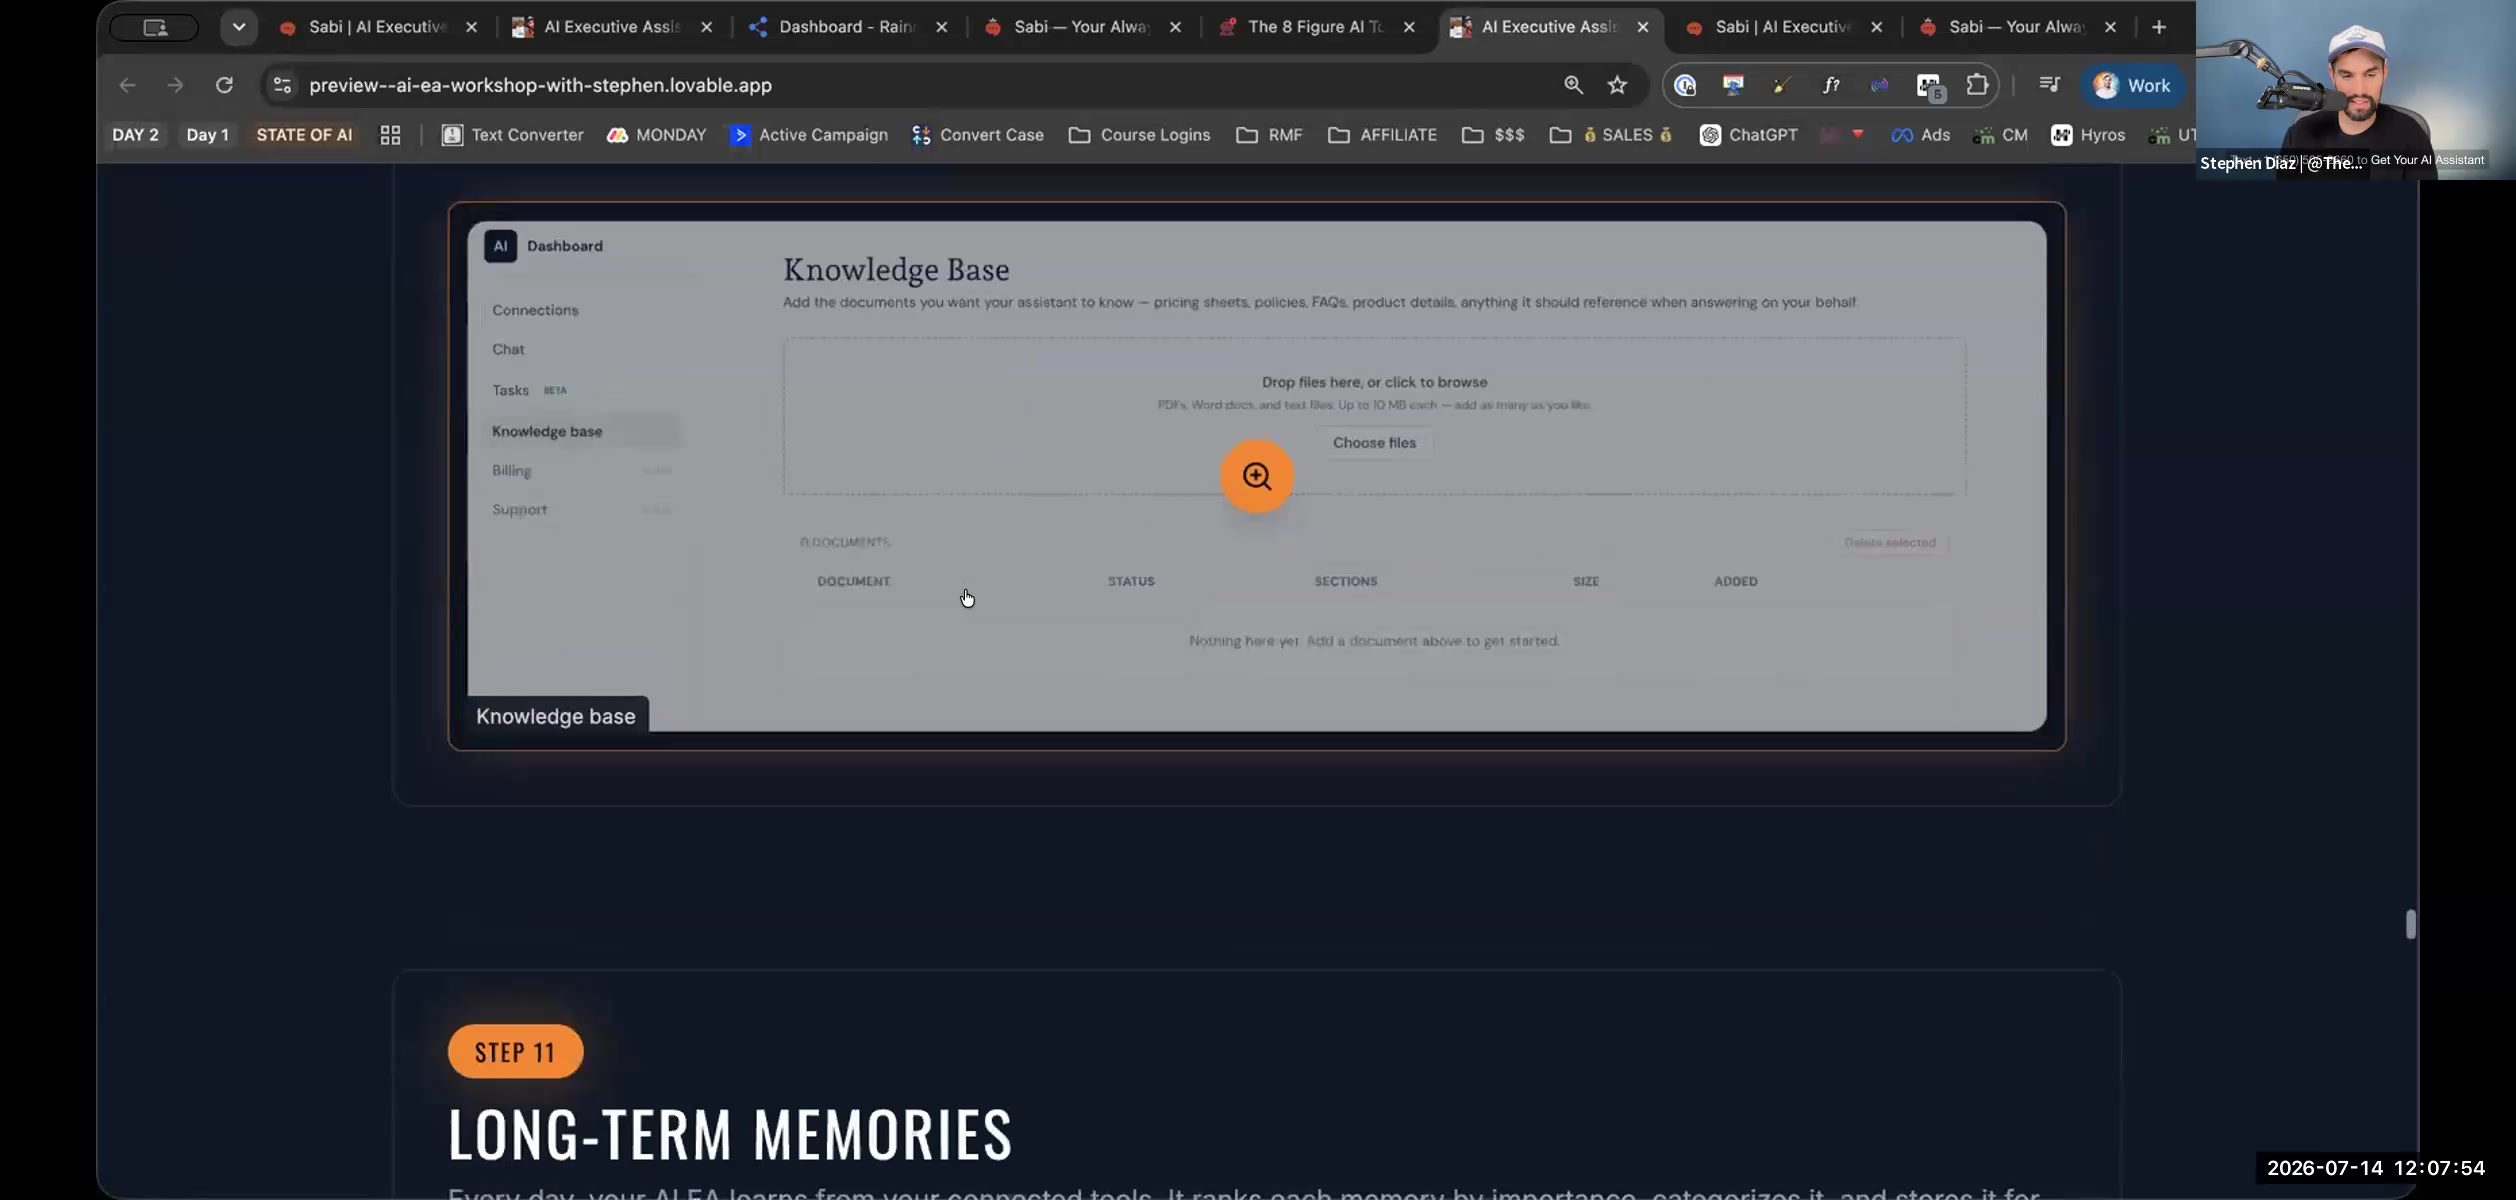Viewport: 2516px width, 1200px height.
Task: Open the f? extension
Action: (1831, 85)
